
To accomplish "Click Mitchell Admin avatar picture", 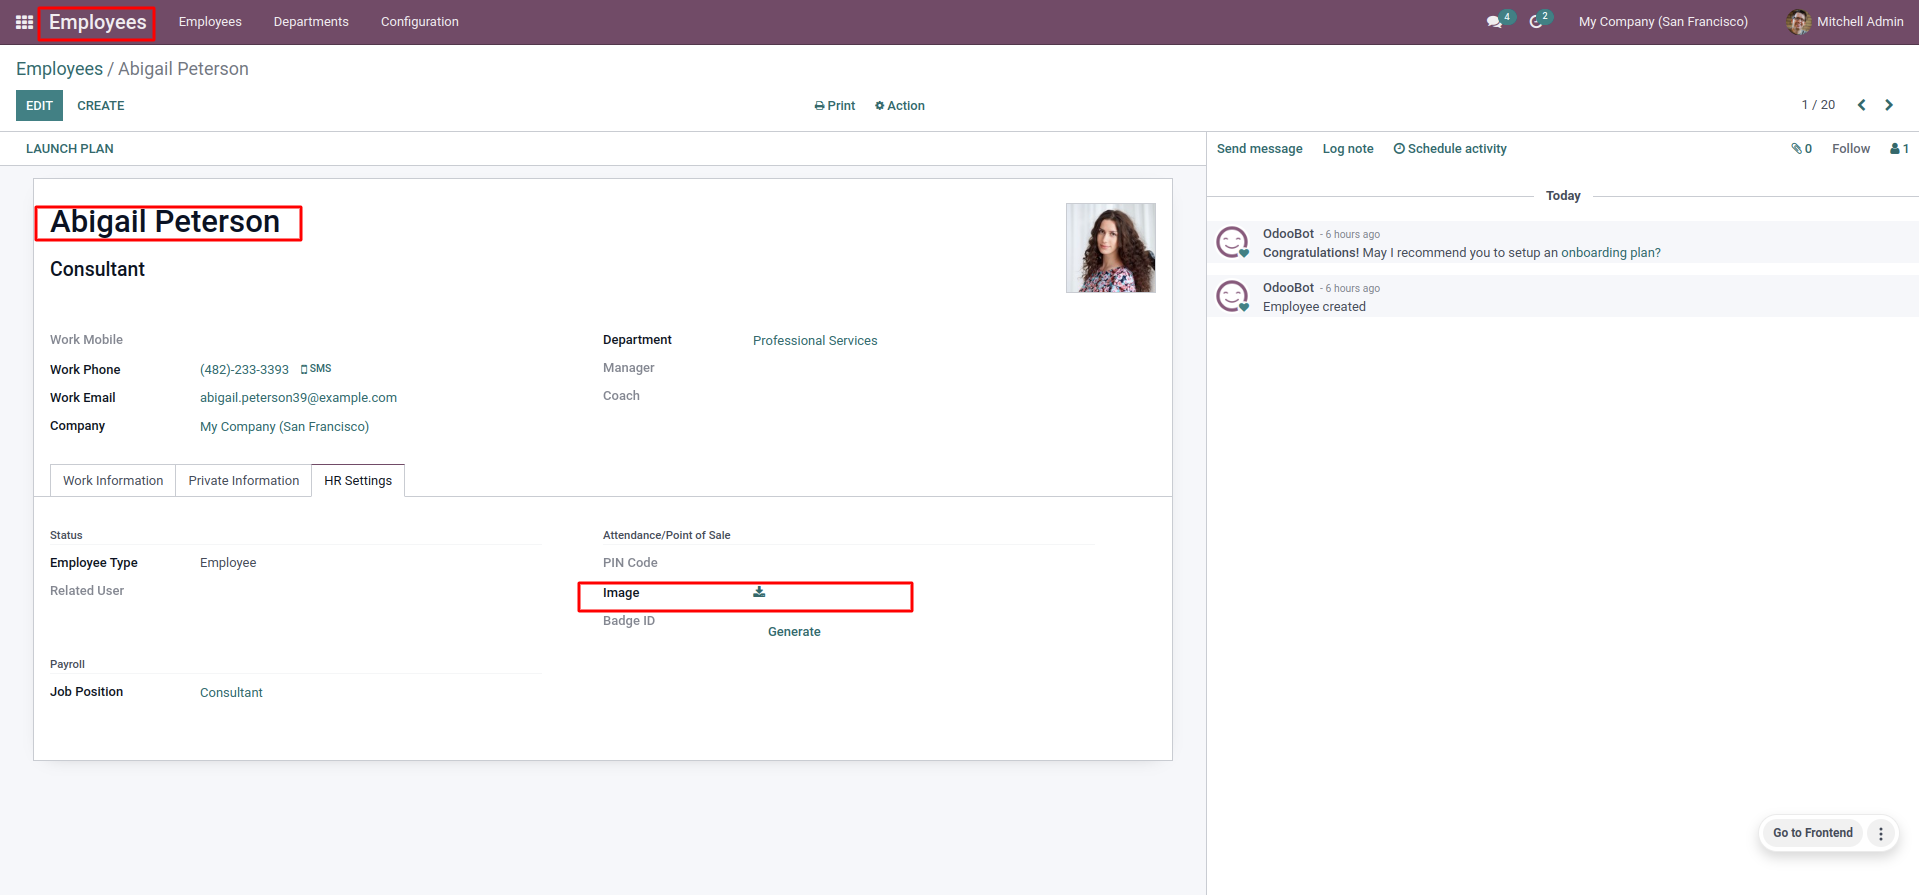I will click(x=1798, y=22).
